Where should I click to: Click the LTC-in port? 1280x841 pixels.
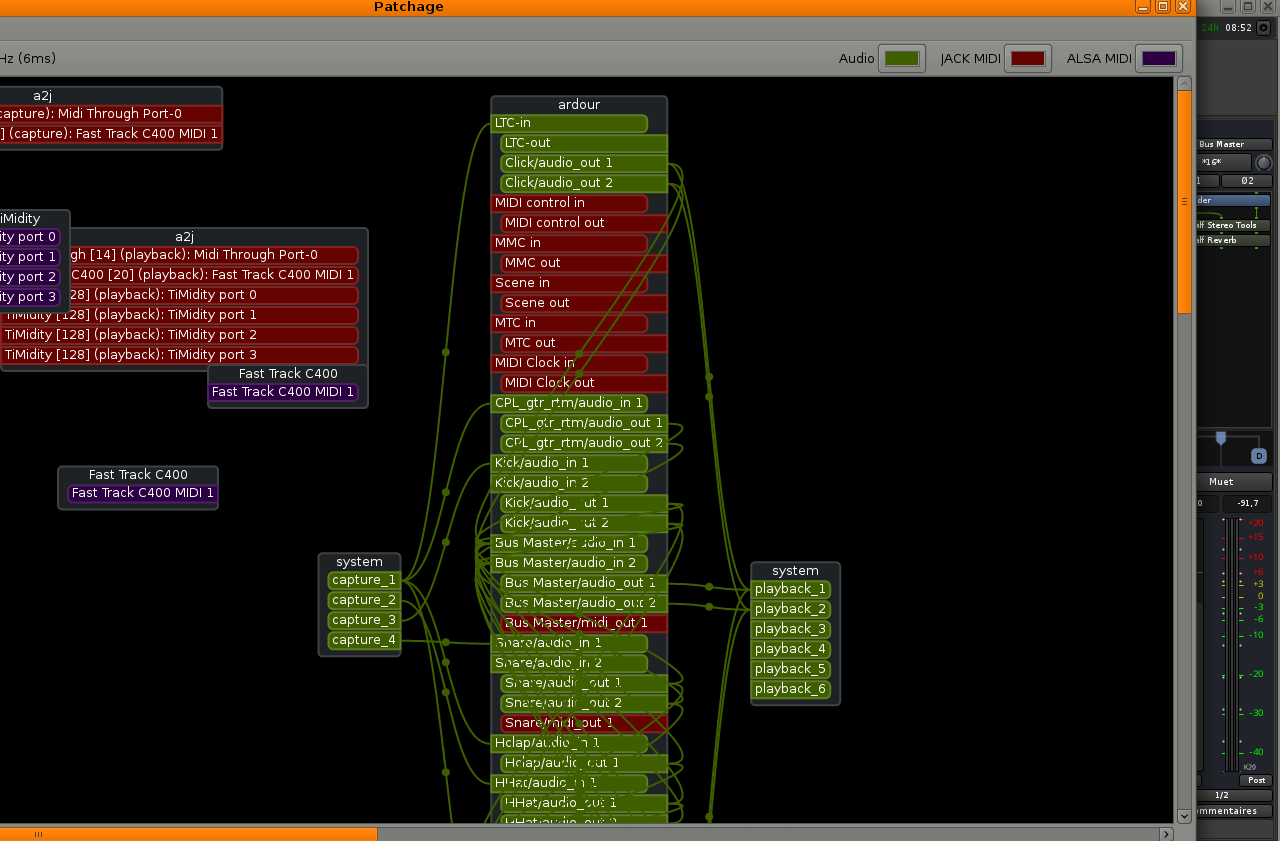coord(569,123)
